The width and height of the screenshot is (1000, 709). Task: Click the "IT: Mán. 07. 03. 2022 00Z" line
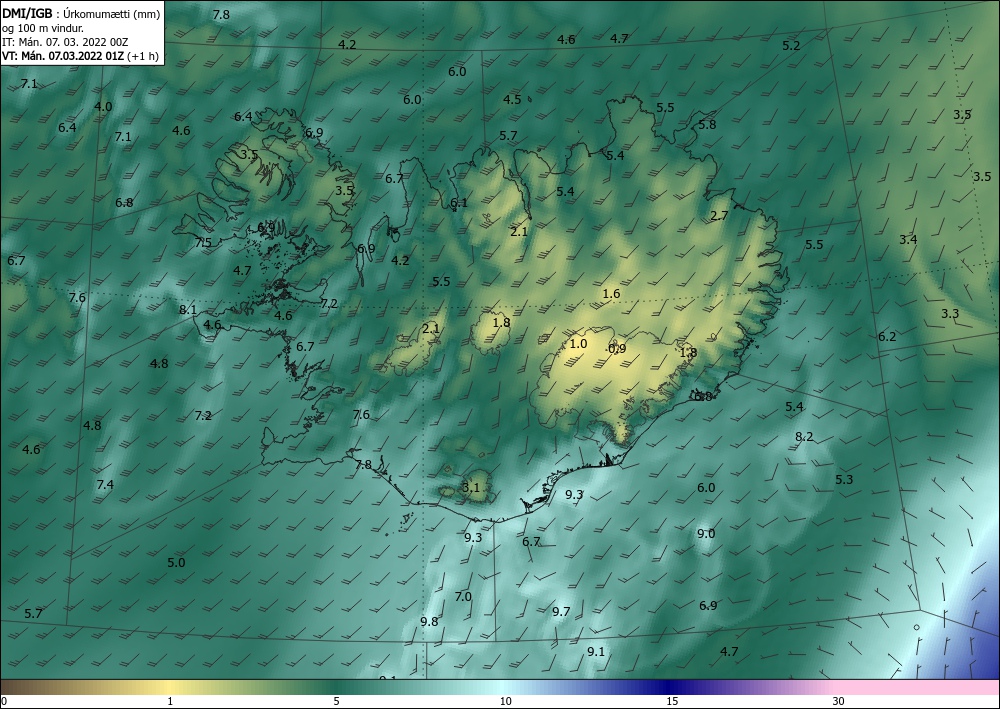pyautogui.click(x=65, y=41)
